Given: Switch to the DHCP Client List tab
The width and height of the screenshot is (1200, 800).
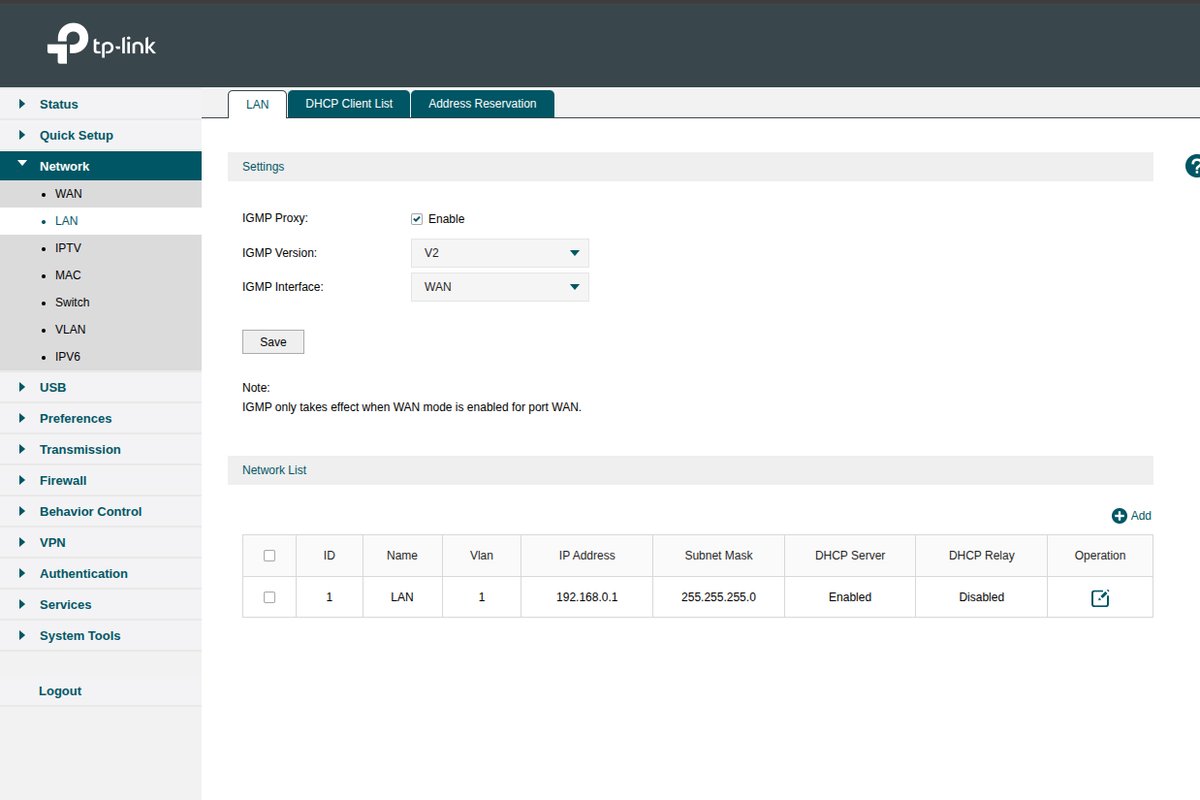Looking at the screenshot, I should 349,104.
